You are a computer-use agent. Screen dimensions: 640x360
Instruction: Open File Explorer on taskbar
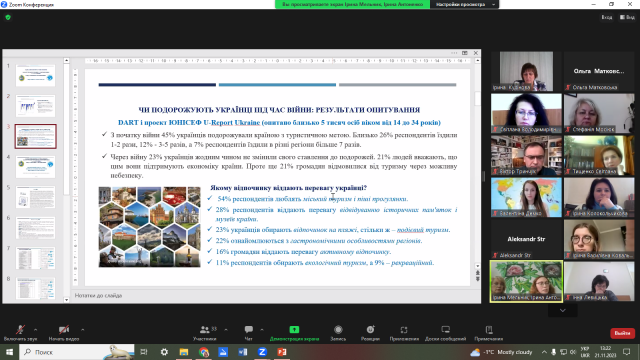coord(184,352)
